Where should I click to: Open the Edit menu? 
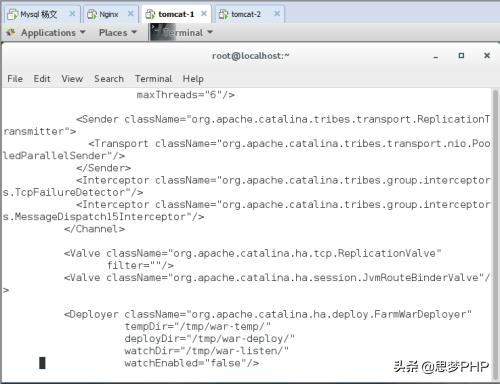(x=42, y=79)
